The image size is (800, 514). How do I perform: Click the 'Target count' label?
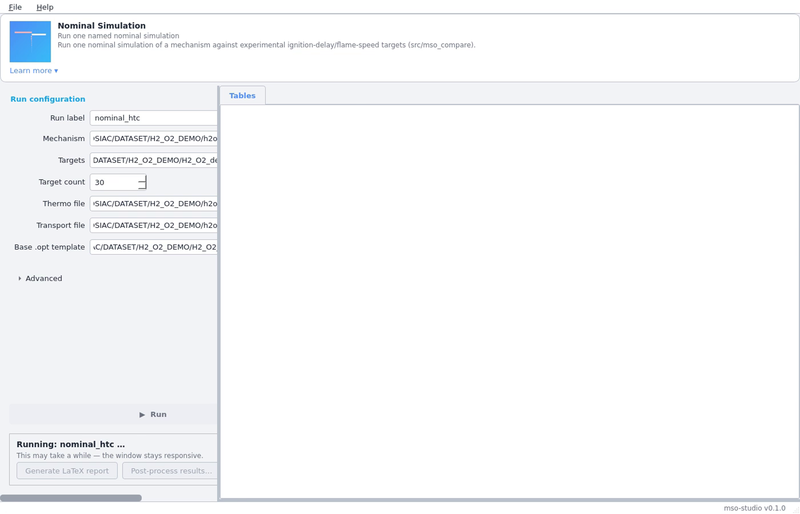pos(62,182)
